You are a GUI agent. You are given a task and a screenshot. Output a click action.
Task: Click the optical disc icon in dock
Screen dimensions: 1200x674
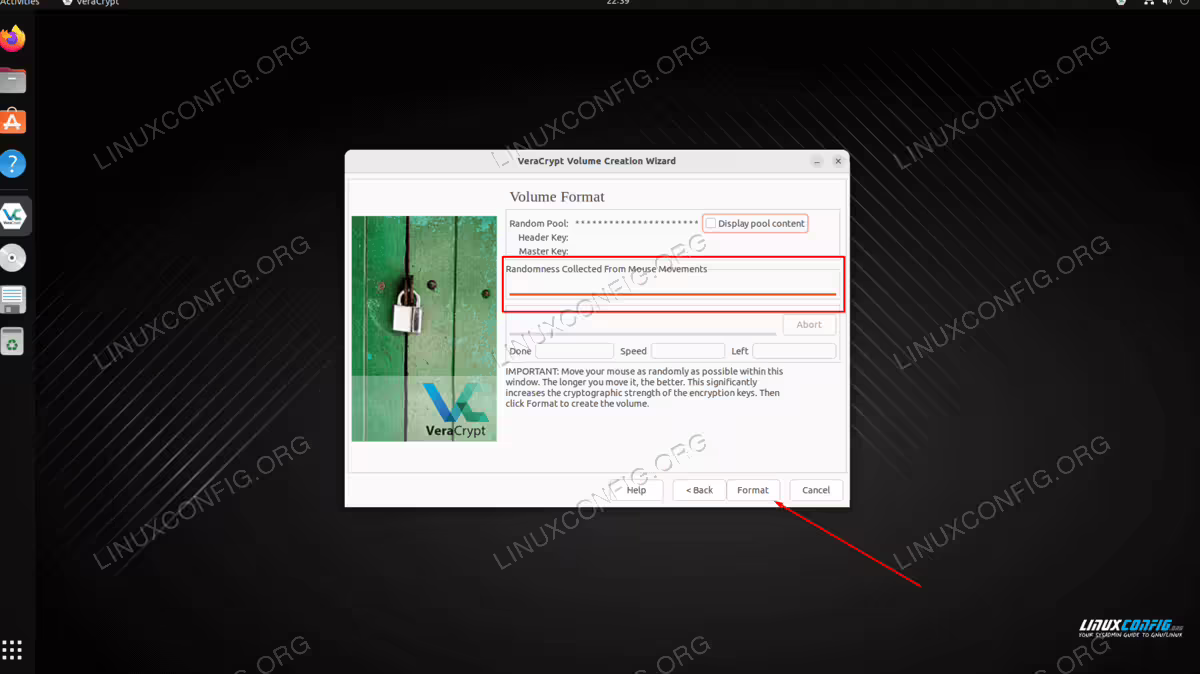click(x=13, y=258)
